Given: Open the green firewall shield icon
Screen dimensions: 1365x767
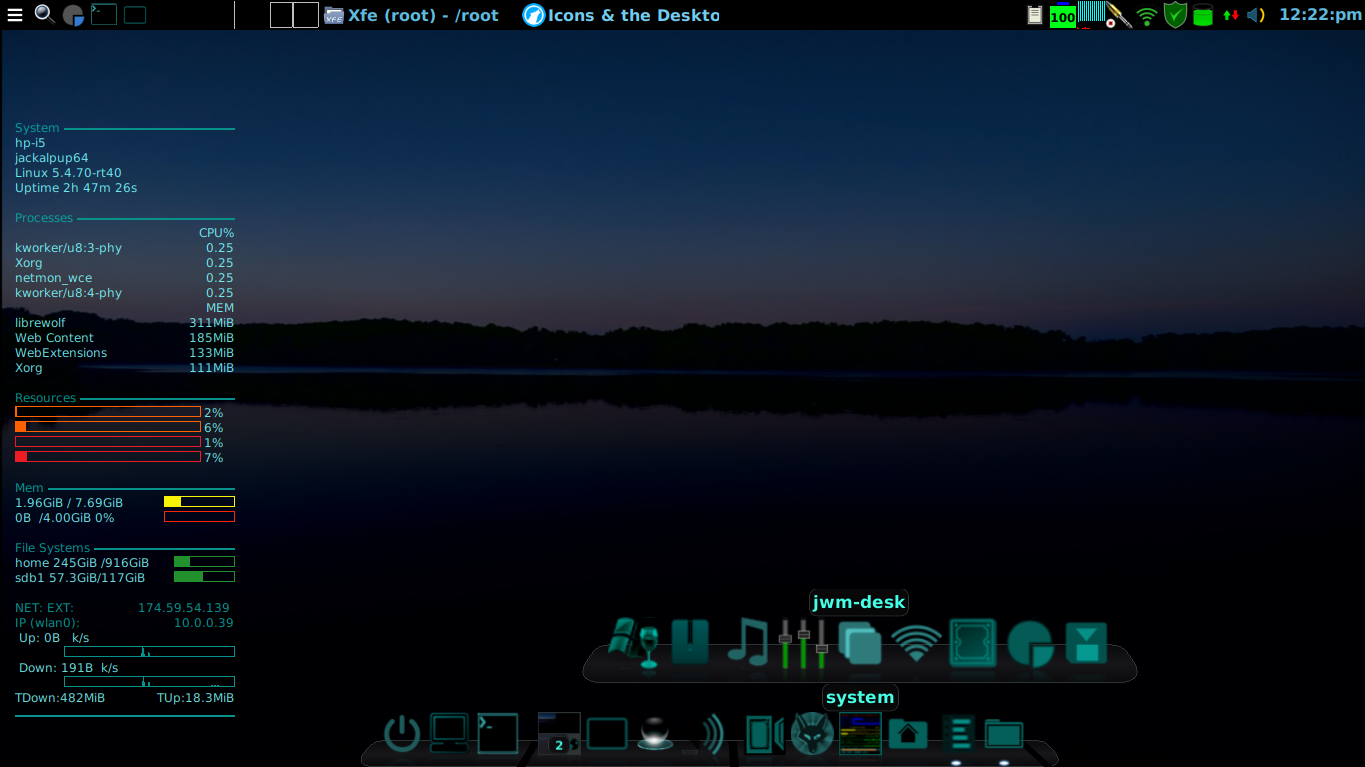Looking at the screenshot, I should pyautogui.click(x=1175, y=15).
